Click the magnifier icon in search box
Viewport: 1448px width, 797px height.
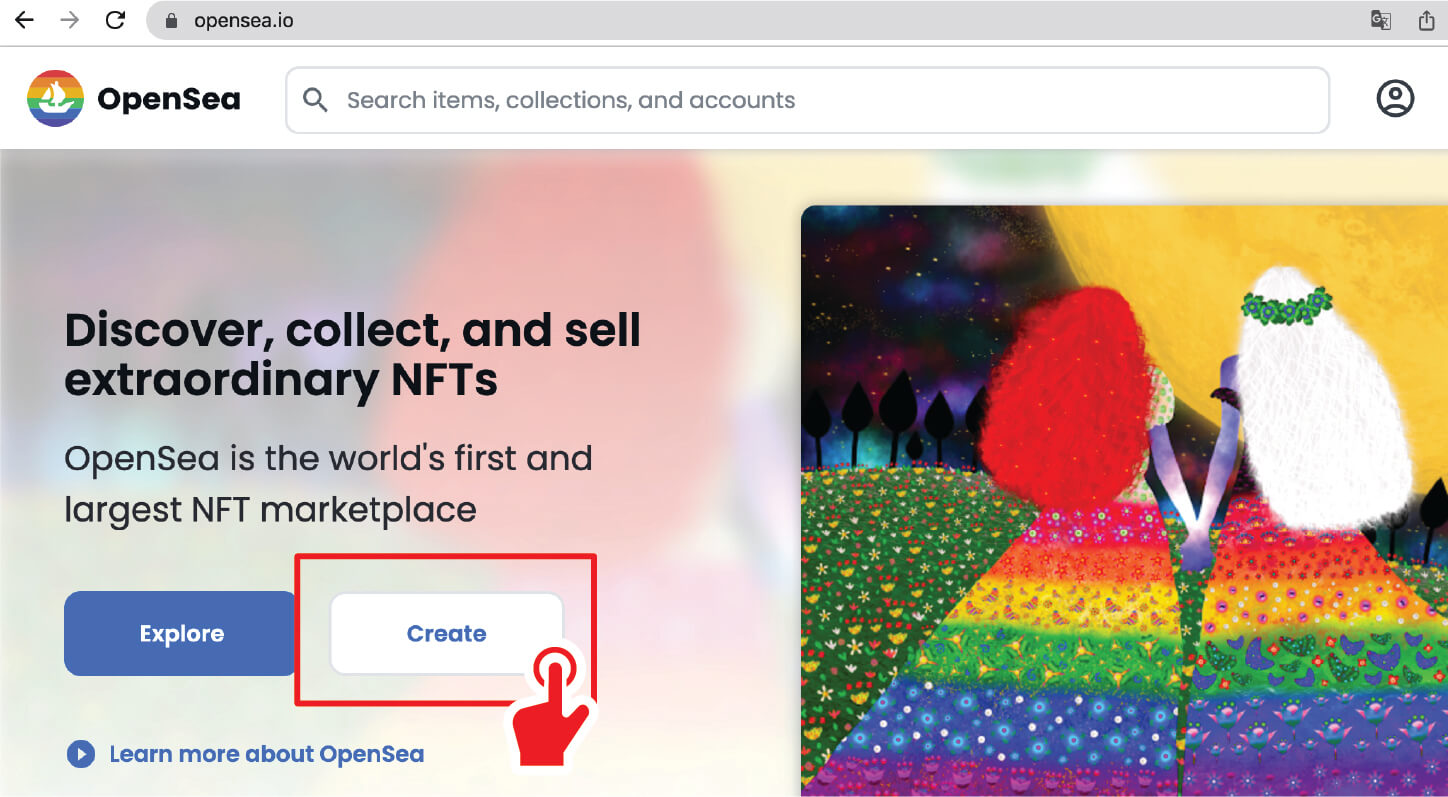pos(315,100)
